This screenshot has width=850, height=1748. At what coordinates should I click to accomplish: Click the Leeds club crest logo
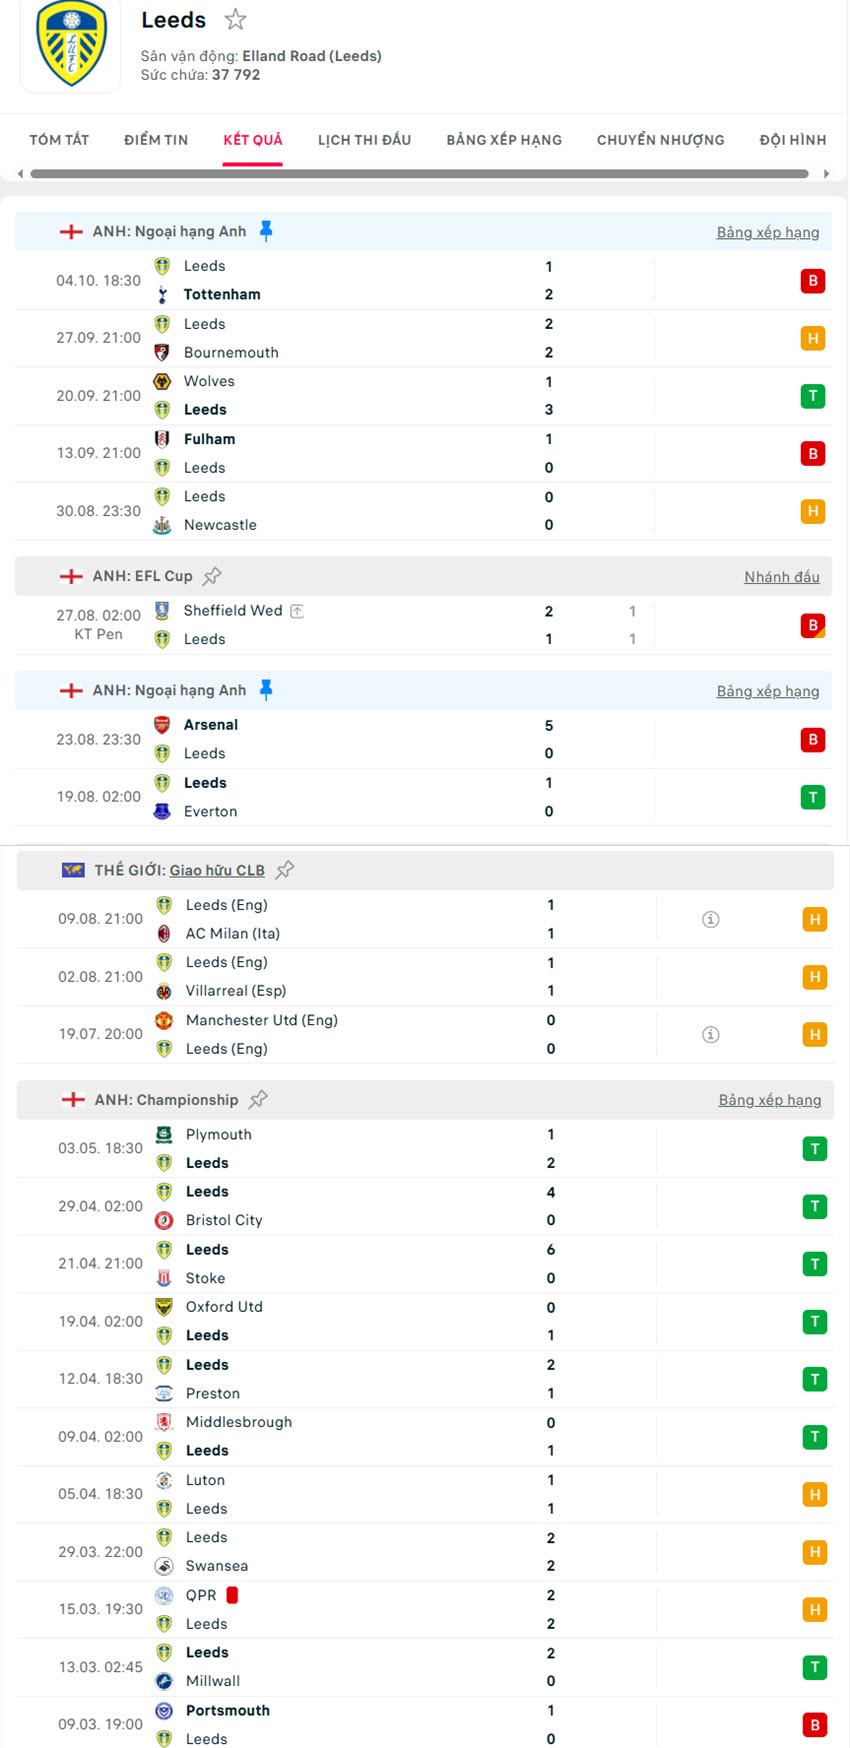click(x=71, y=43)
